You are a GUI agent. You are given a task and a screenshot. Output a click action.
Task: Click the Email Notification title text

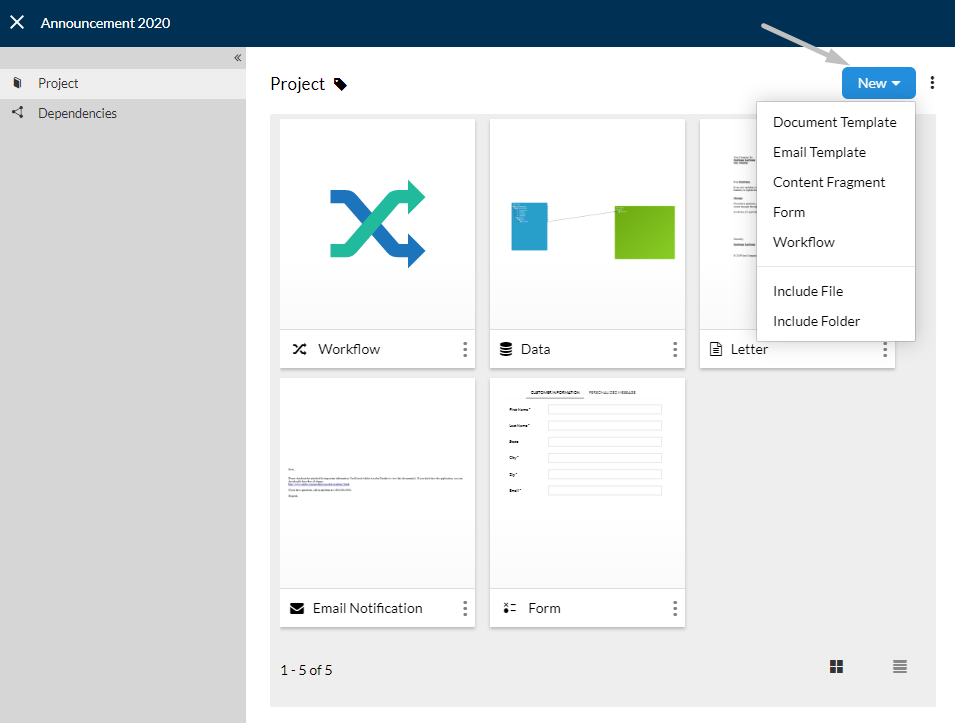tap(367, 608)
